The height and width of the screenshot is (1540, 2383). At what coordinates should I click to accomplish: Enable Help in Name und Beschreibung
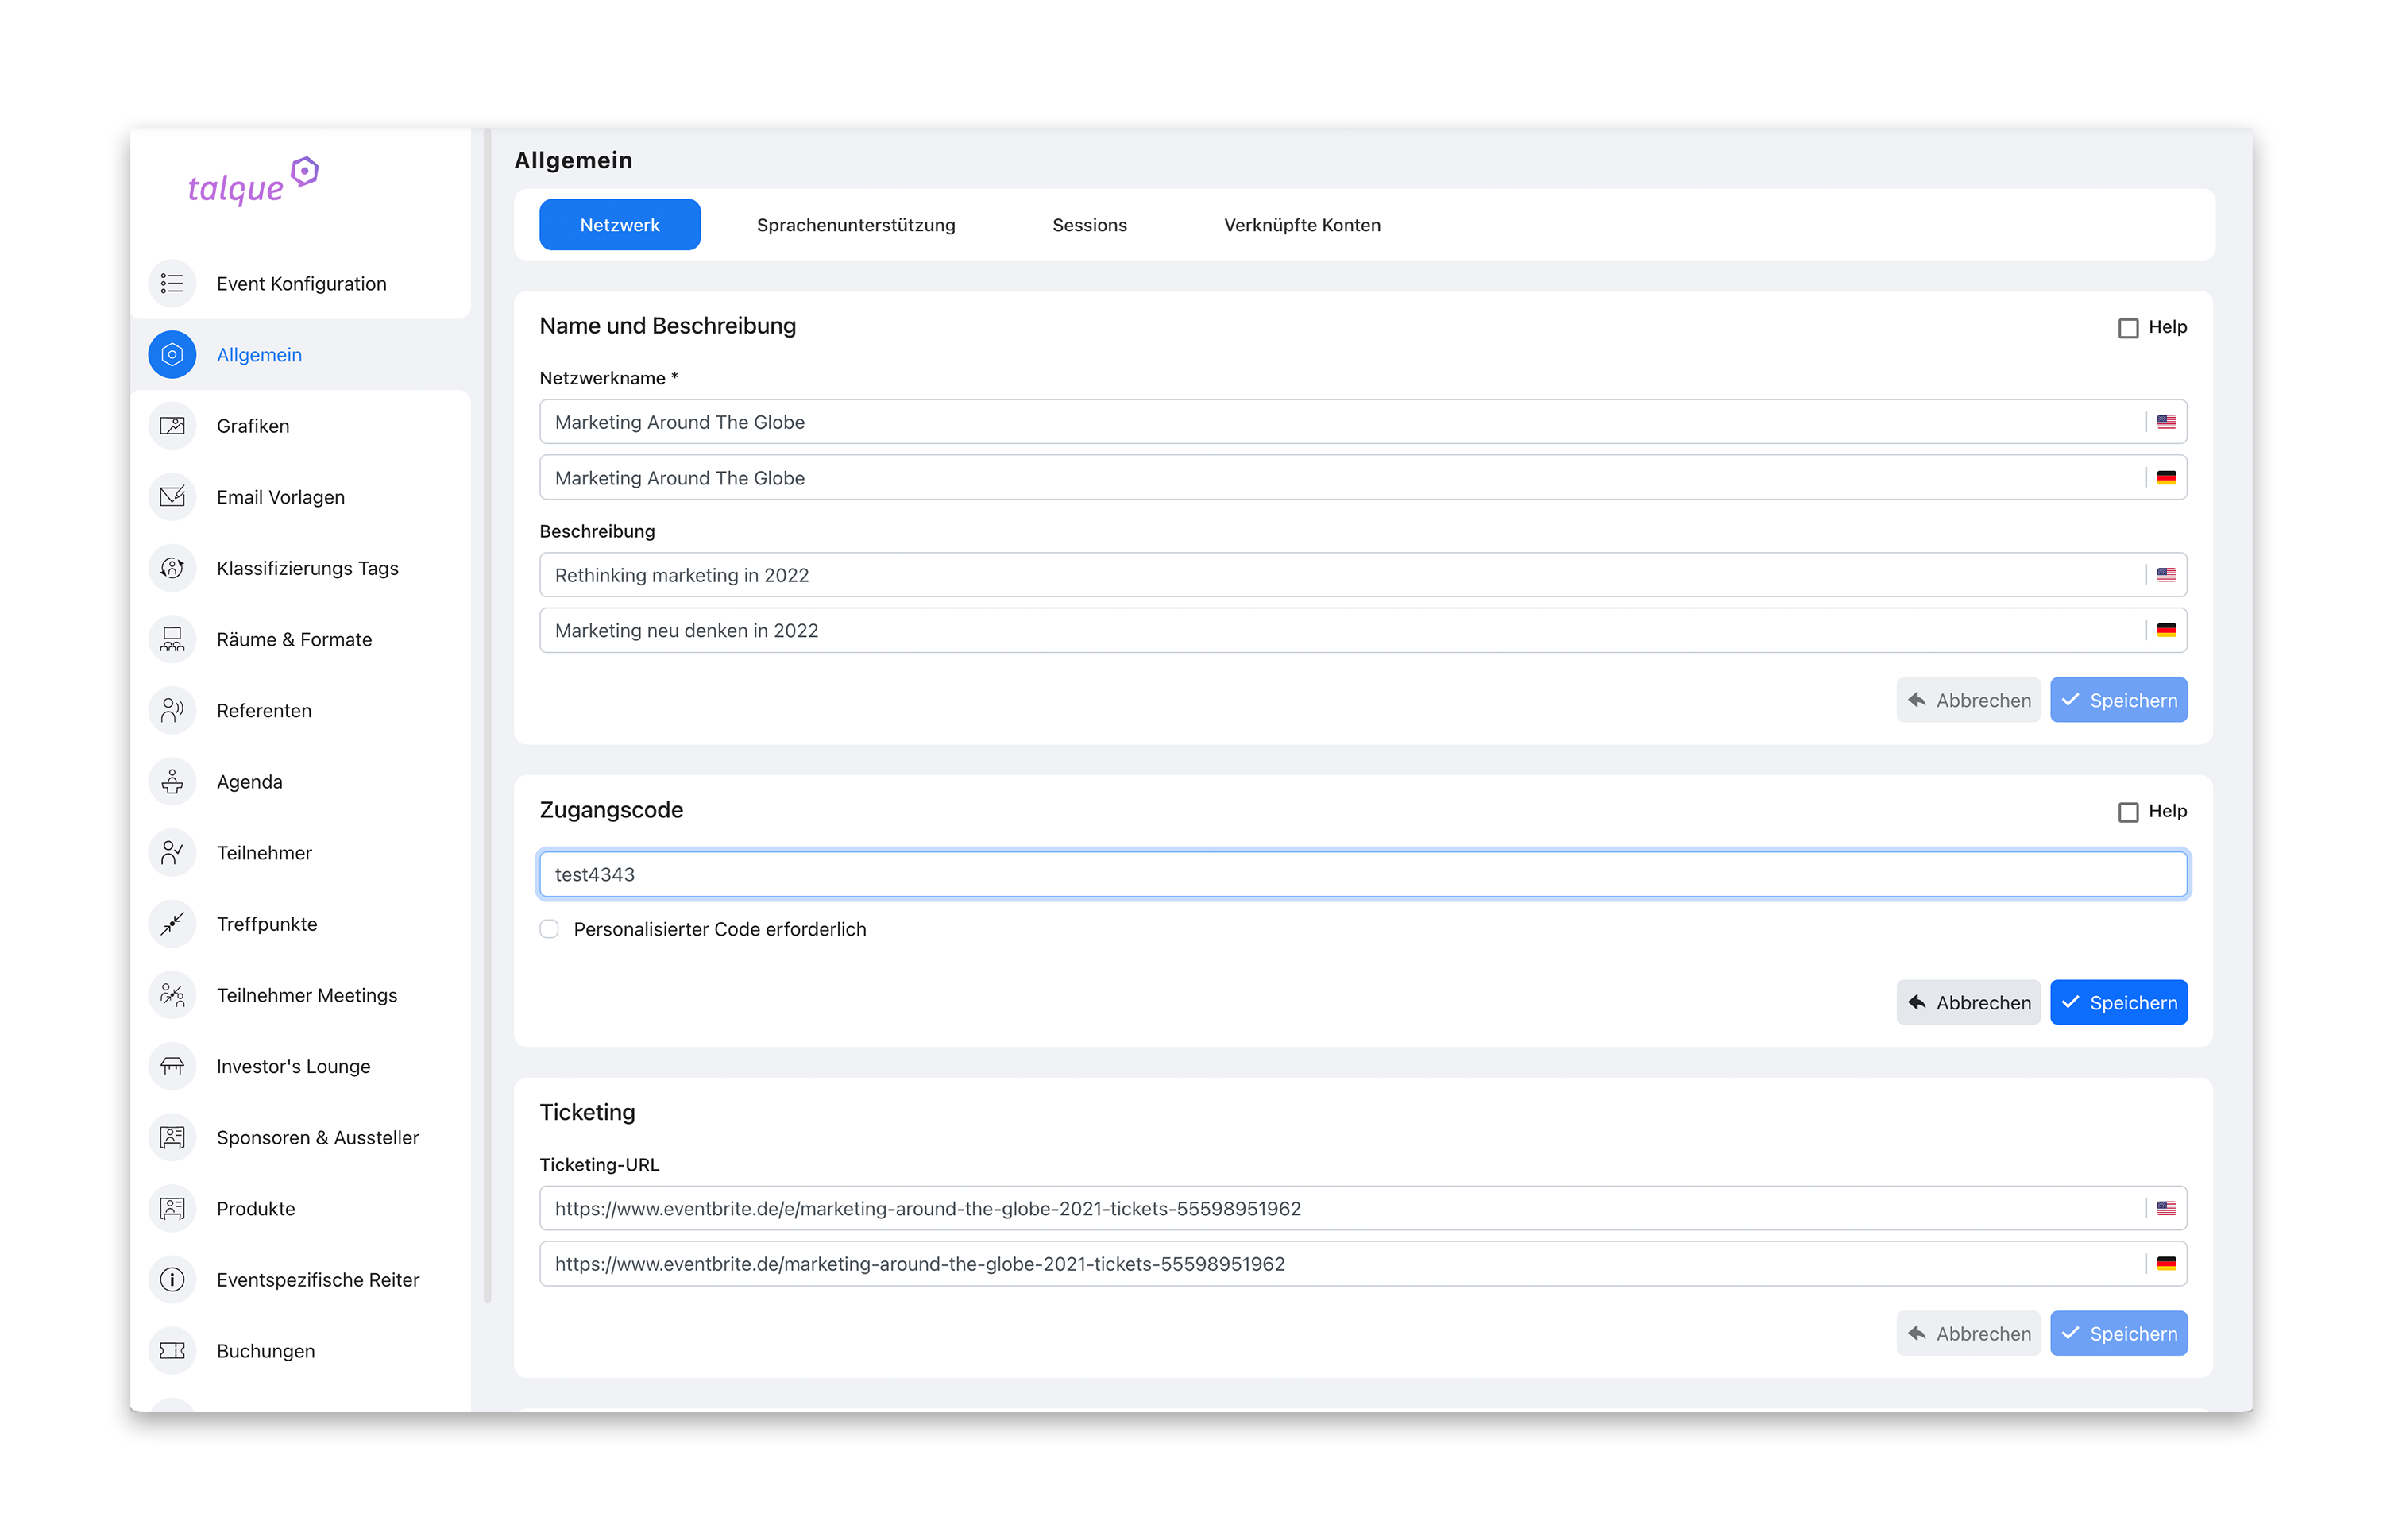(2128, 328)
